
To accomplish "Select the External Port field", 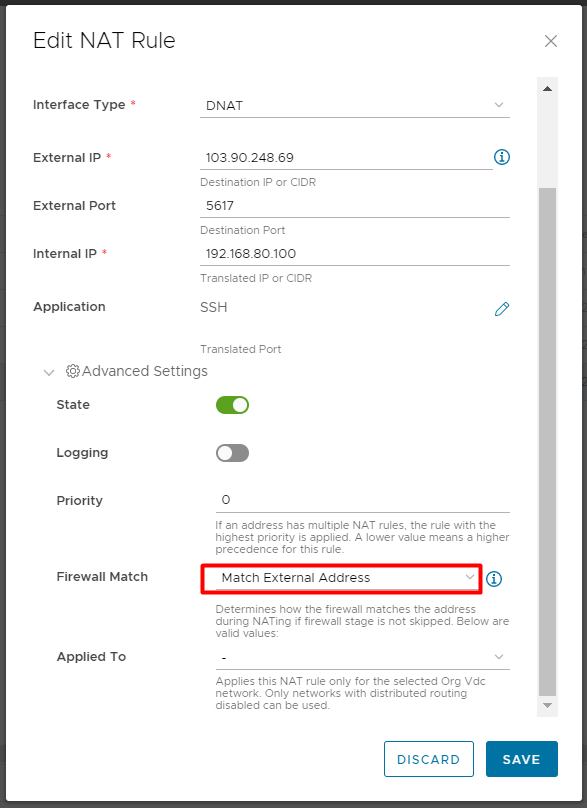I will click(x=355, y=206).
